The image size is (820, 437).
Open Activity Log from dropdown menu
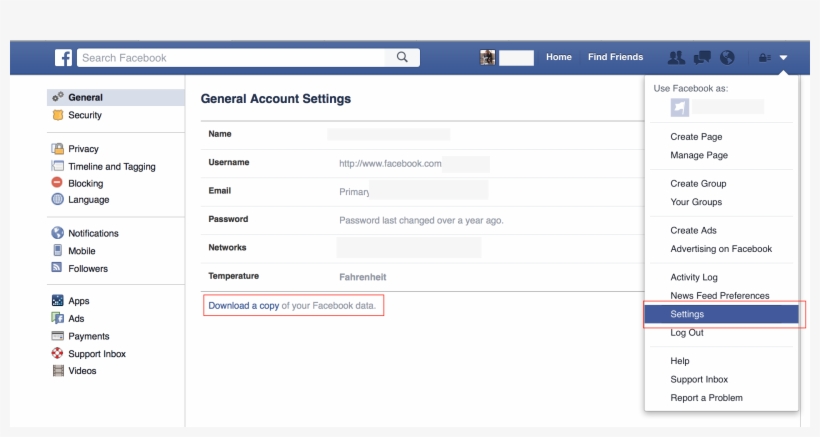(x=694, y=277)
